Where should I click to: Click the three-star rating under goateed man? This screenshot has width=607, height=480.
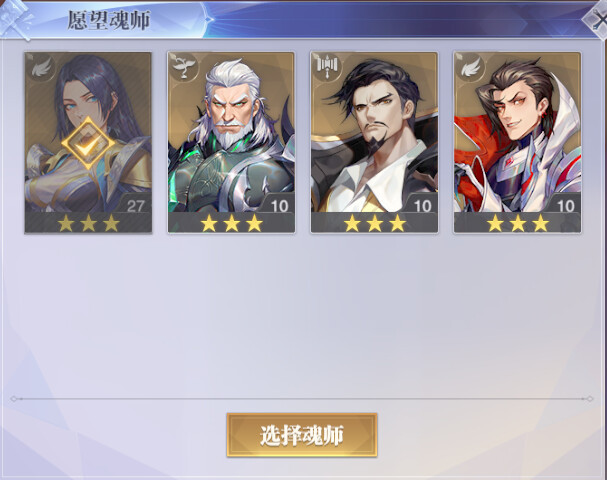pos(375,223)
